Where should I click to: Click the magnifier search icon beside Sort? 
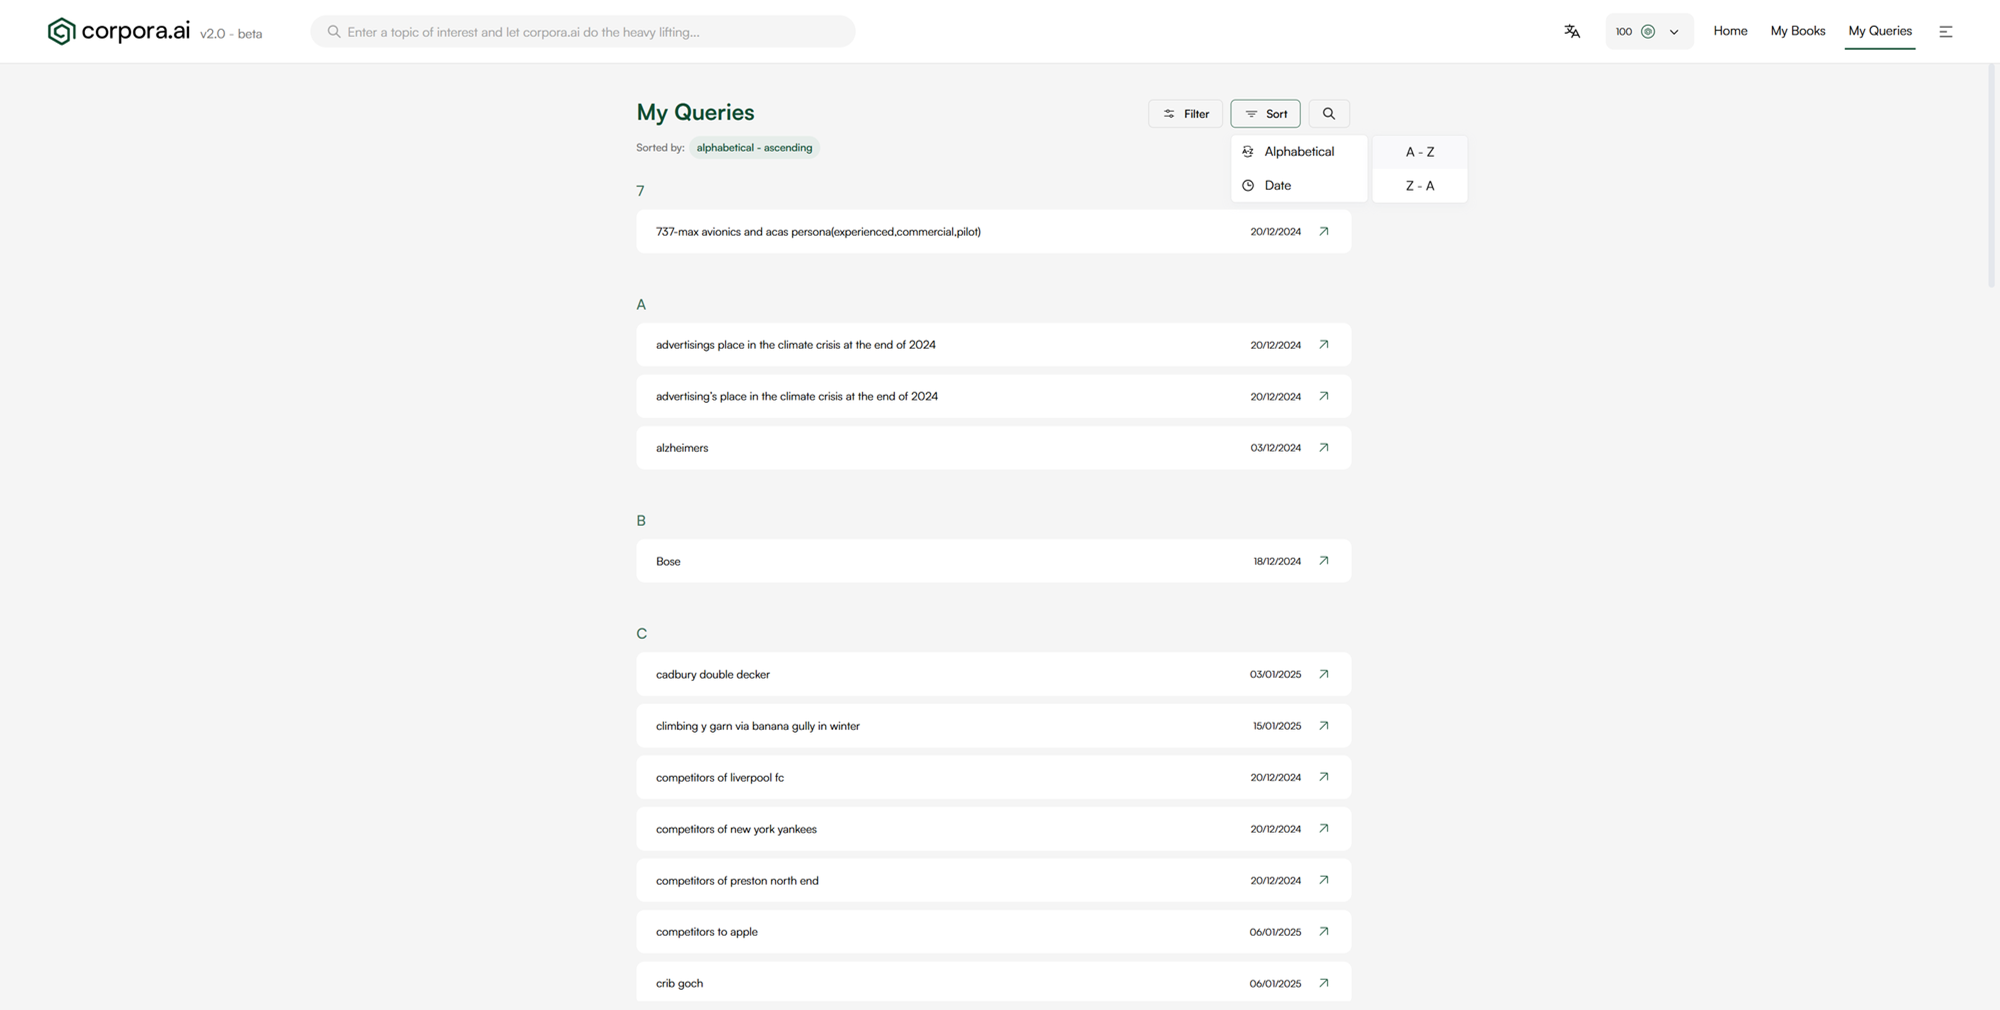coord(1328,114)
